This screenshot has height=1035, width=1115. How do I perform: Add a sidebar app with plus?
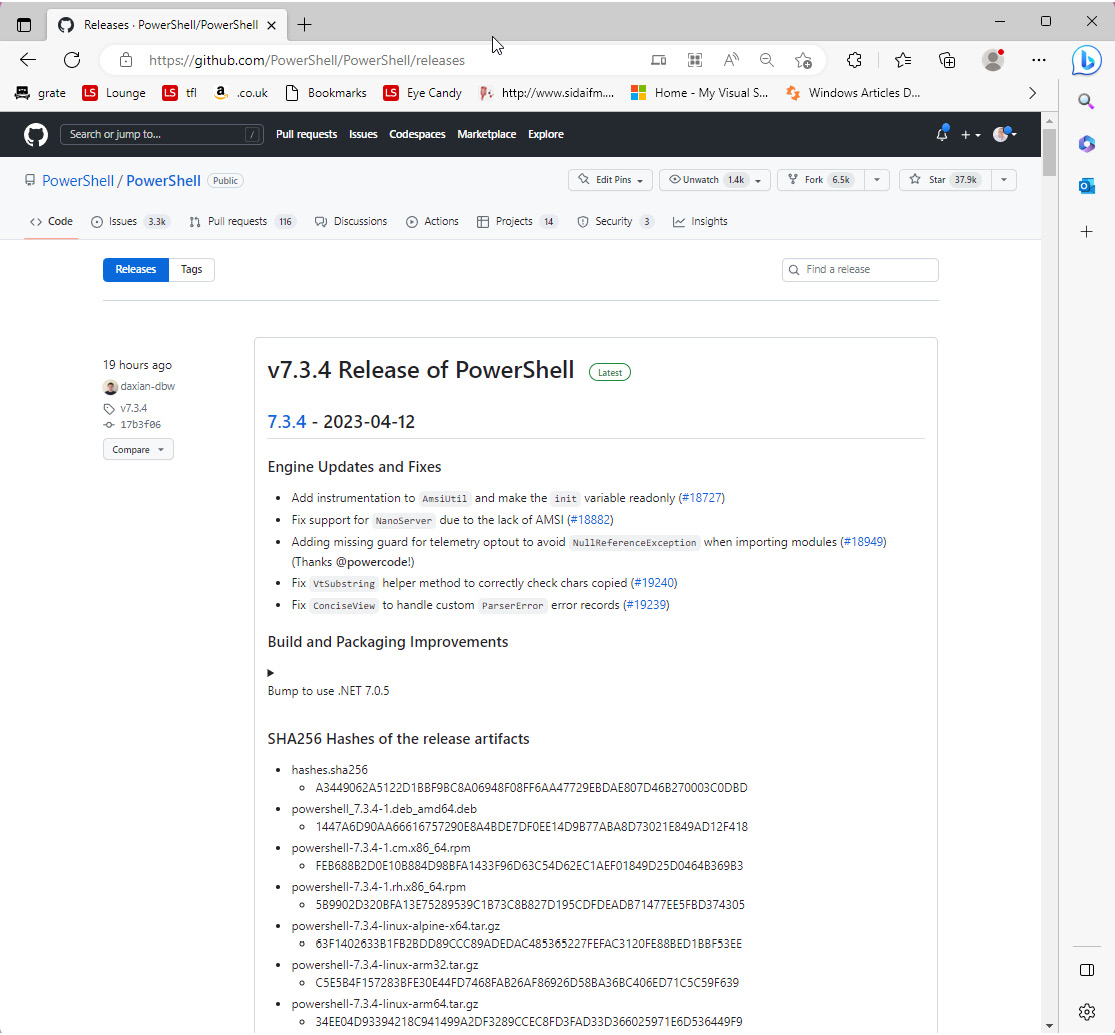pos(1086,232)
